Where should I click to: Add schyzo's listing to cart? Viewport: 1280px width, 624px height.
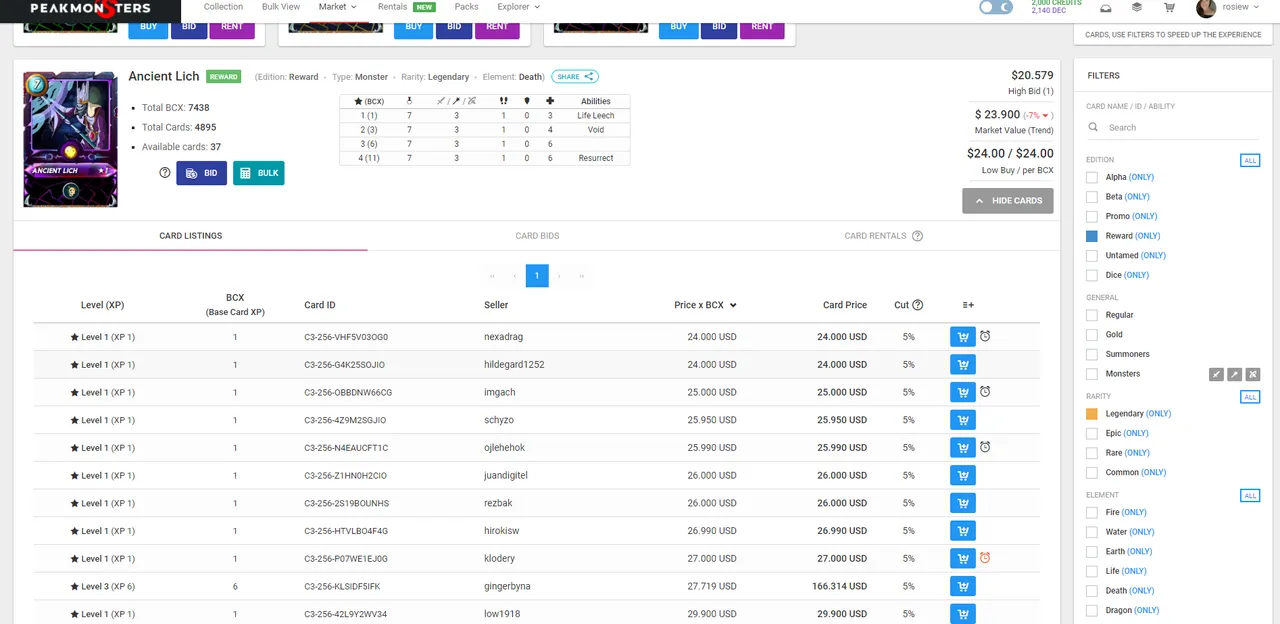(x=962, y=420)
